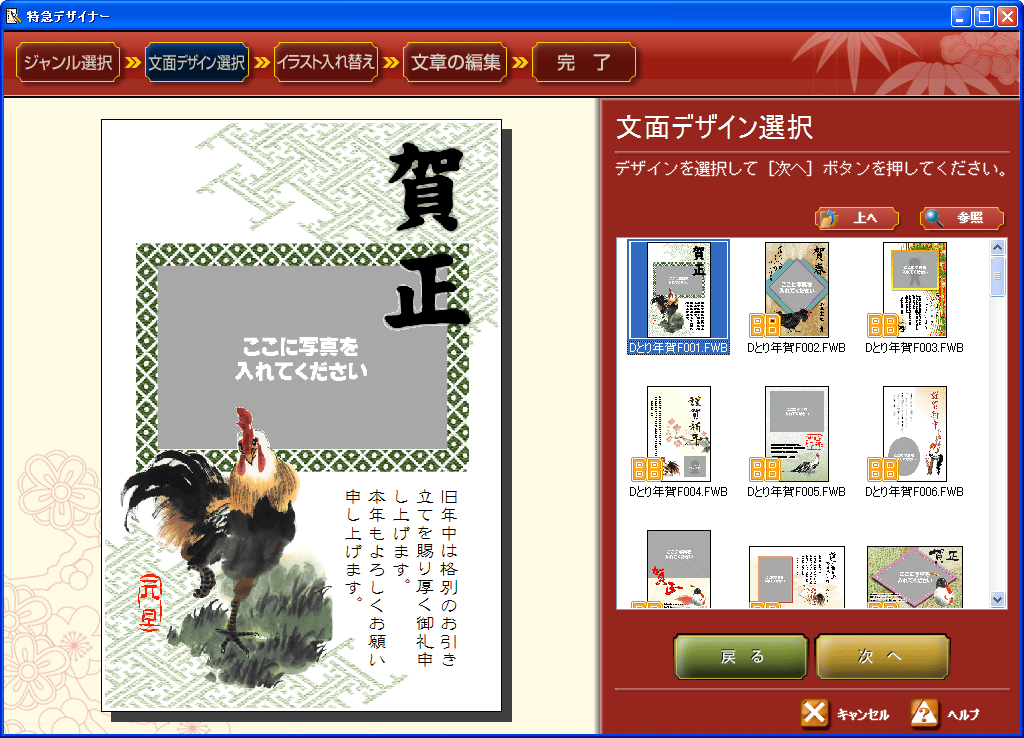Viewport: 1024px width, 738px height.
Task: Switch to the イラスト入れ替え step
Action: (x=326, y=63)
